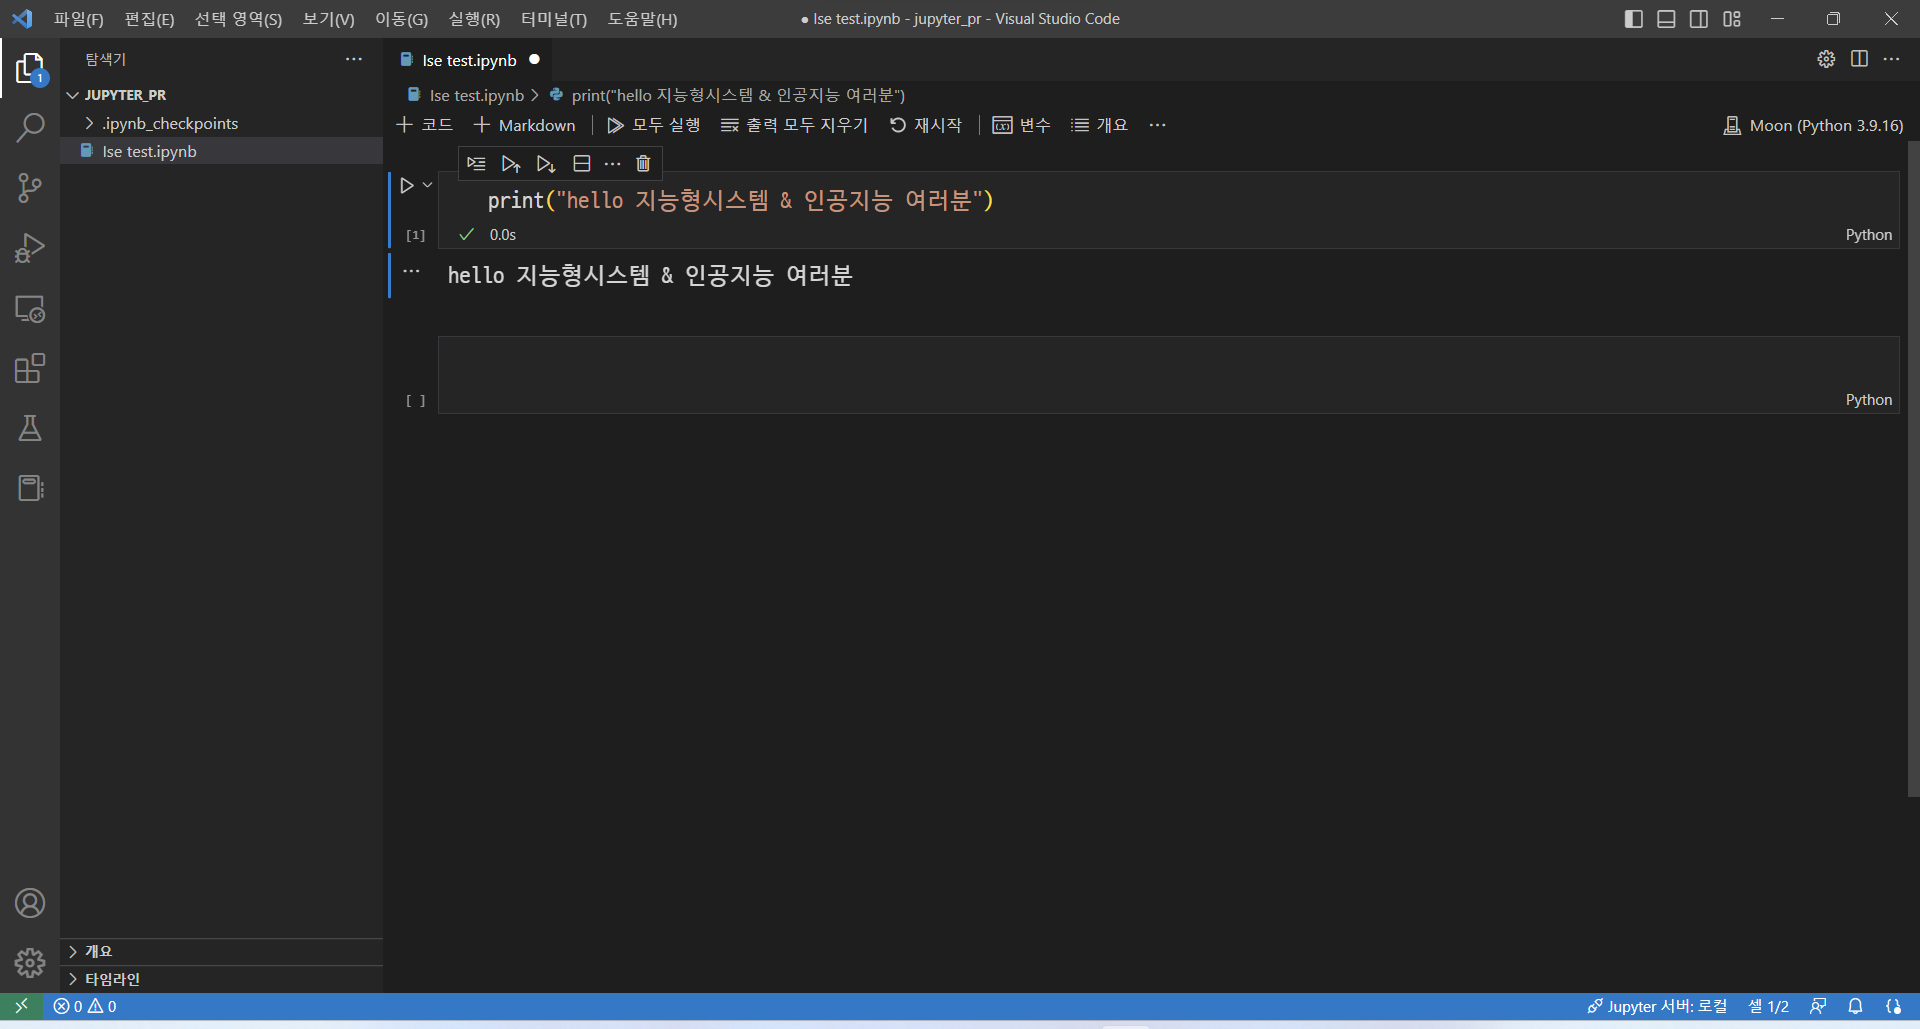1920x1029 pixels.
Task: Select the Moon (Python 3.9.16) kernel picker
Action: click(1813, 125)
